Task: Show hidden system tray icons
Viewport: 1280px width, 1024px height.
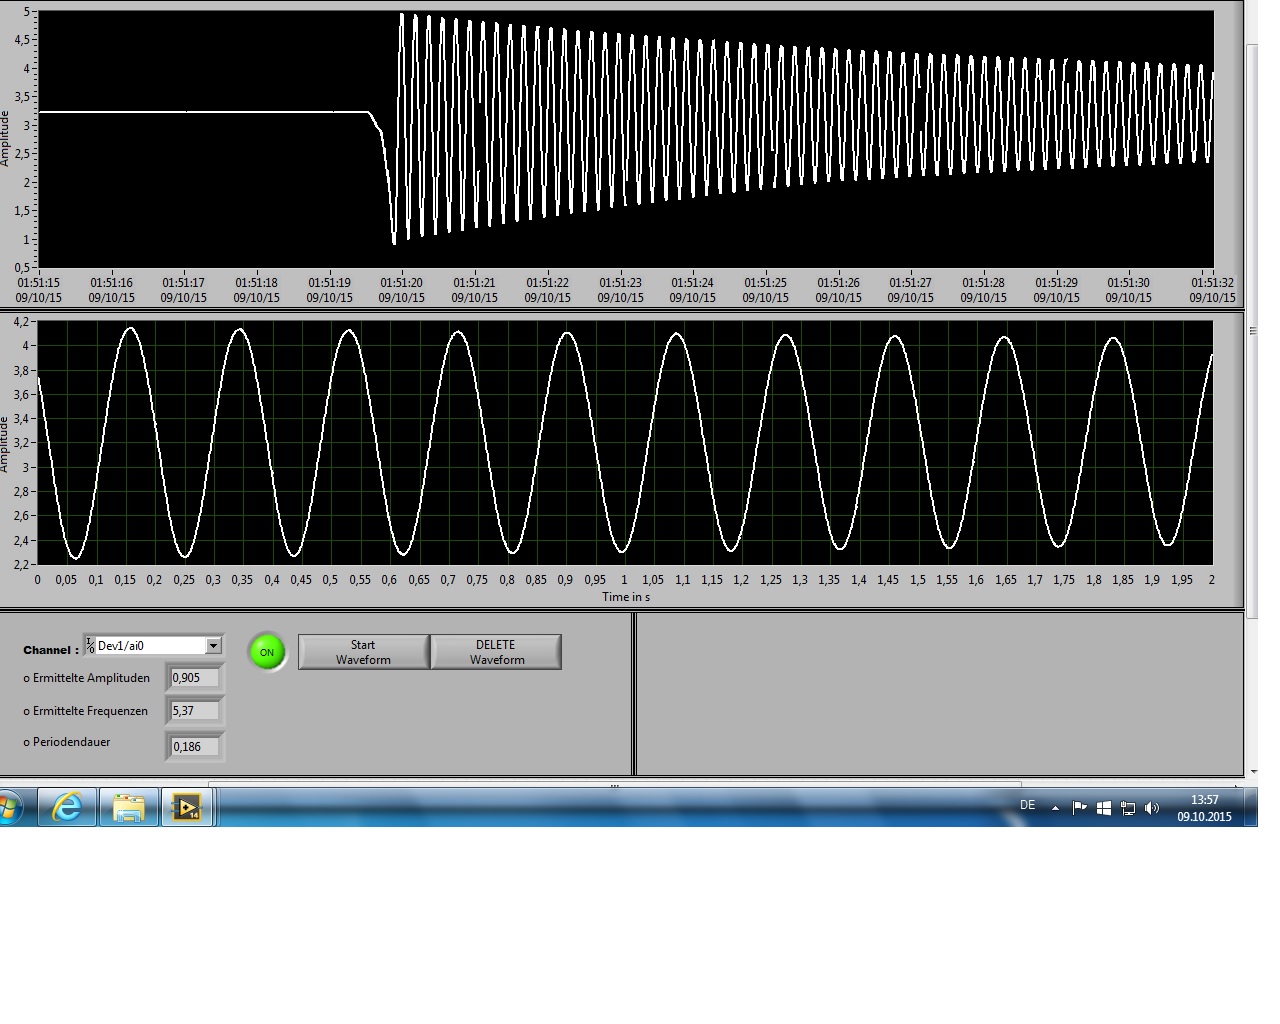Action: pos(1055,808)
